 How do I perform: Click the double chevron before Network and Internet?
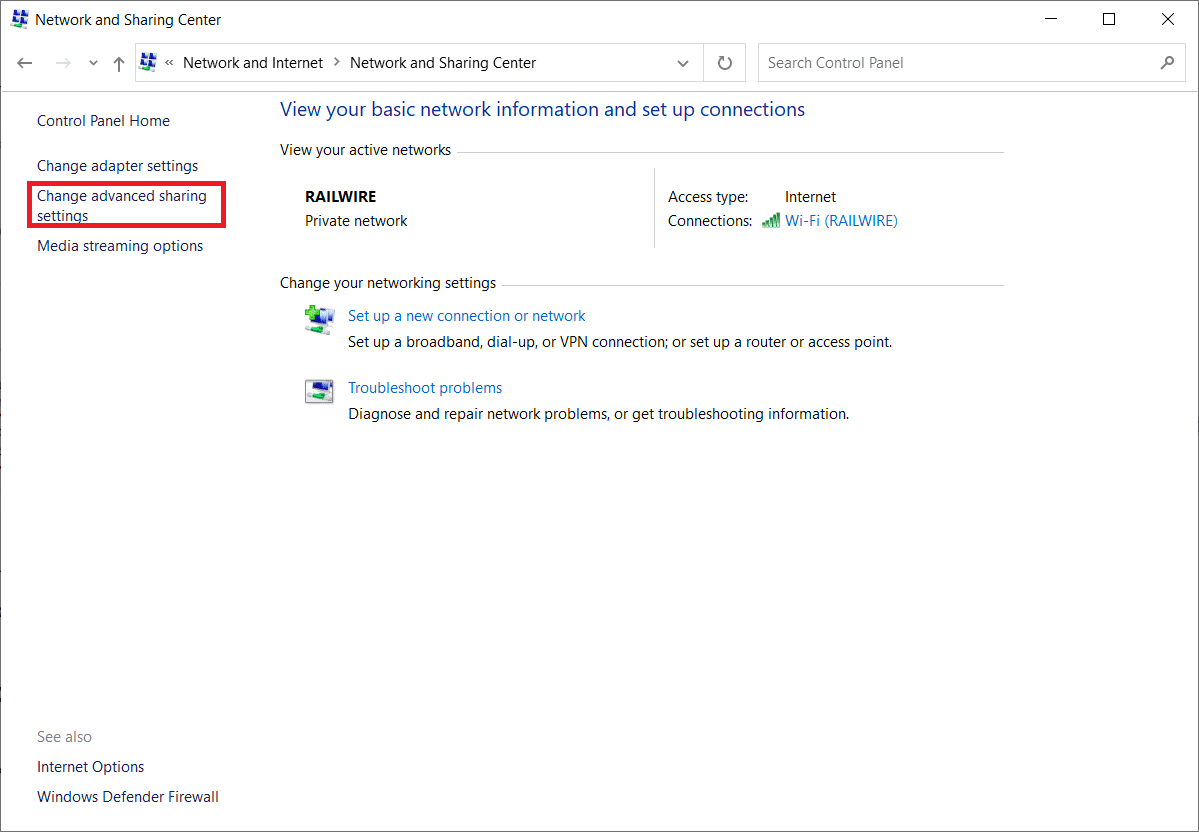point(169,63)
